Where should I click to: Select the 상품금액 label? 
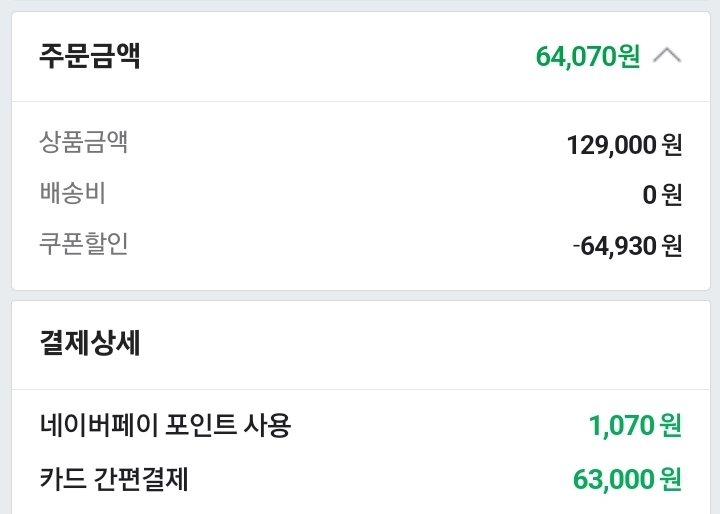(84, 143)
